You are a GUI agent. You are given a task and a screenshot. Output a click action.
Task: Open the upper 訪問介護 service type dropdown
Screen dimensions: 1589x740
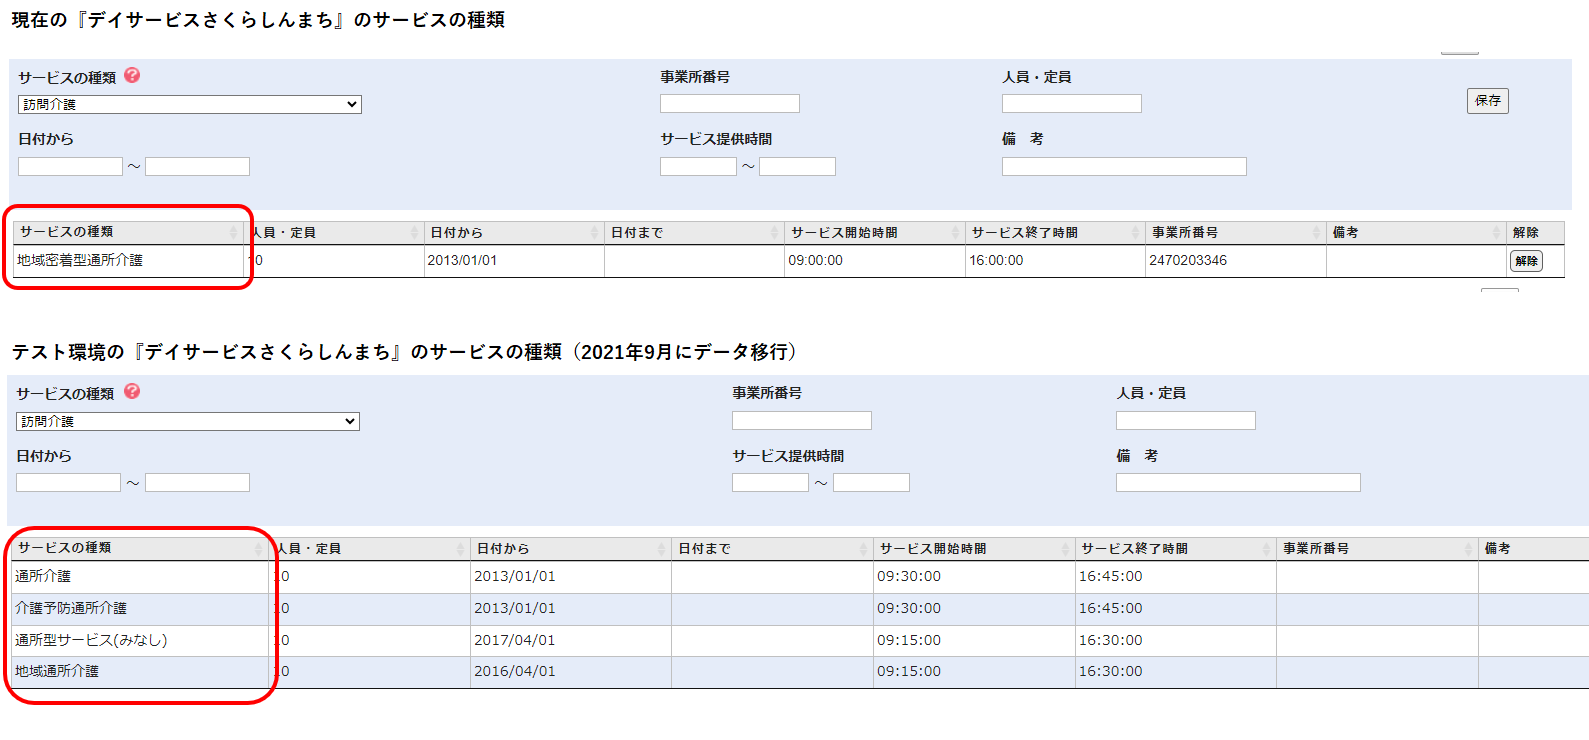pos(190,104)
